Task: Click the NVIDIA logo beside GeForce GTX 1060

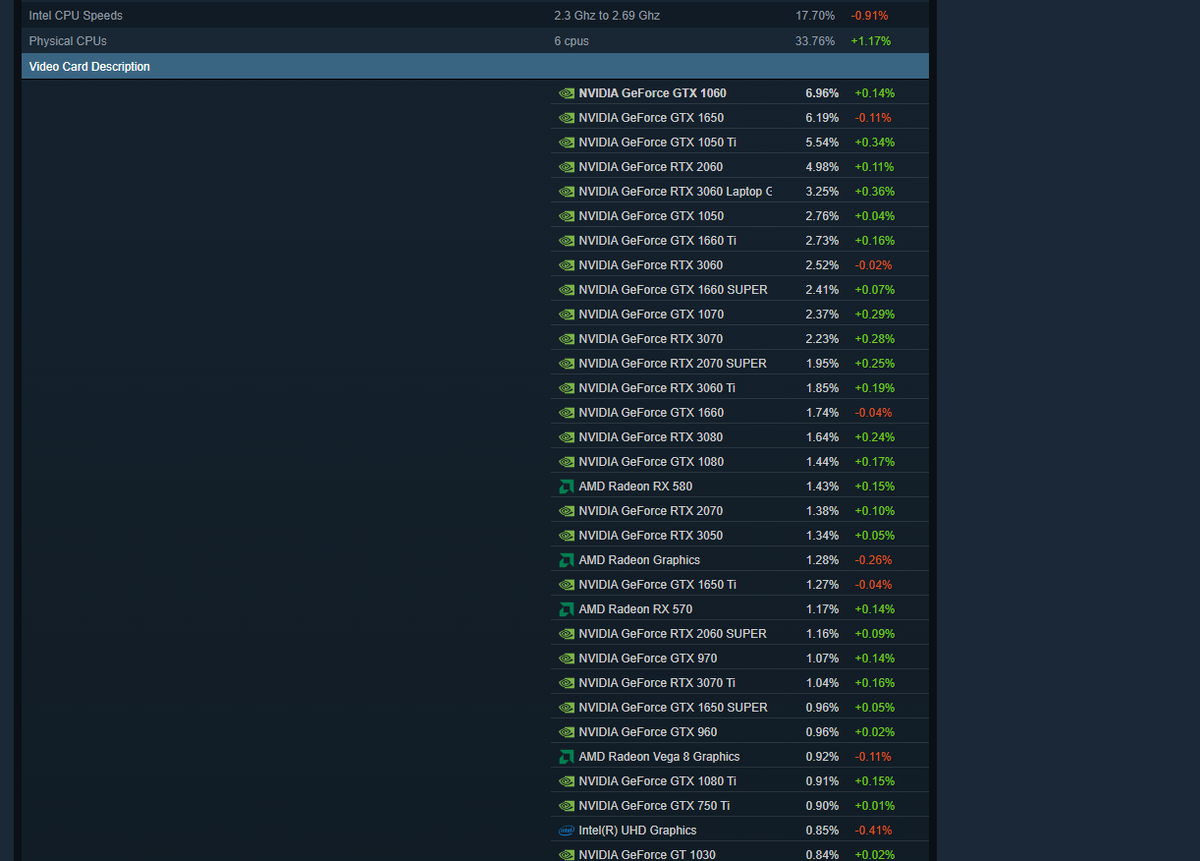Action: (566, 93)
